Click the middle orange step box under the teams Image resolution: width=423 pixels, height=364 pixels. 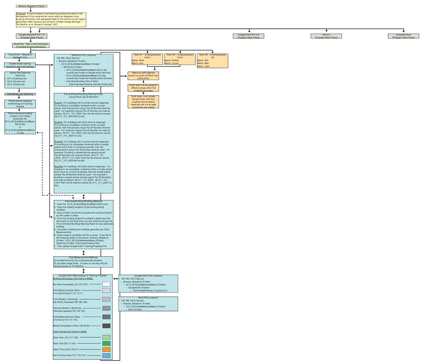tap(143, 88)
